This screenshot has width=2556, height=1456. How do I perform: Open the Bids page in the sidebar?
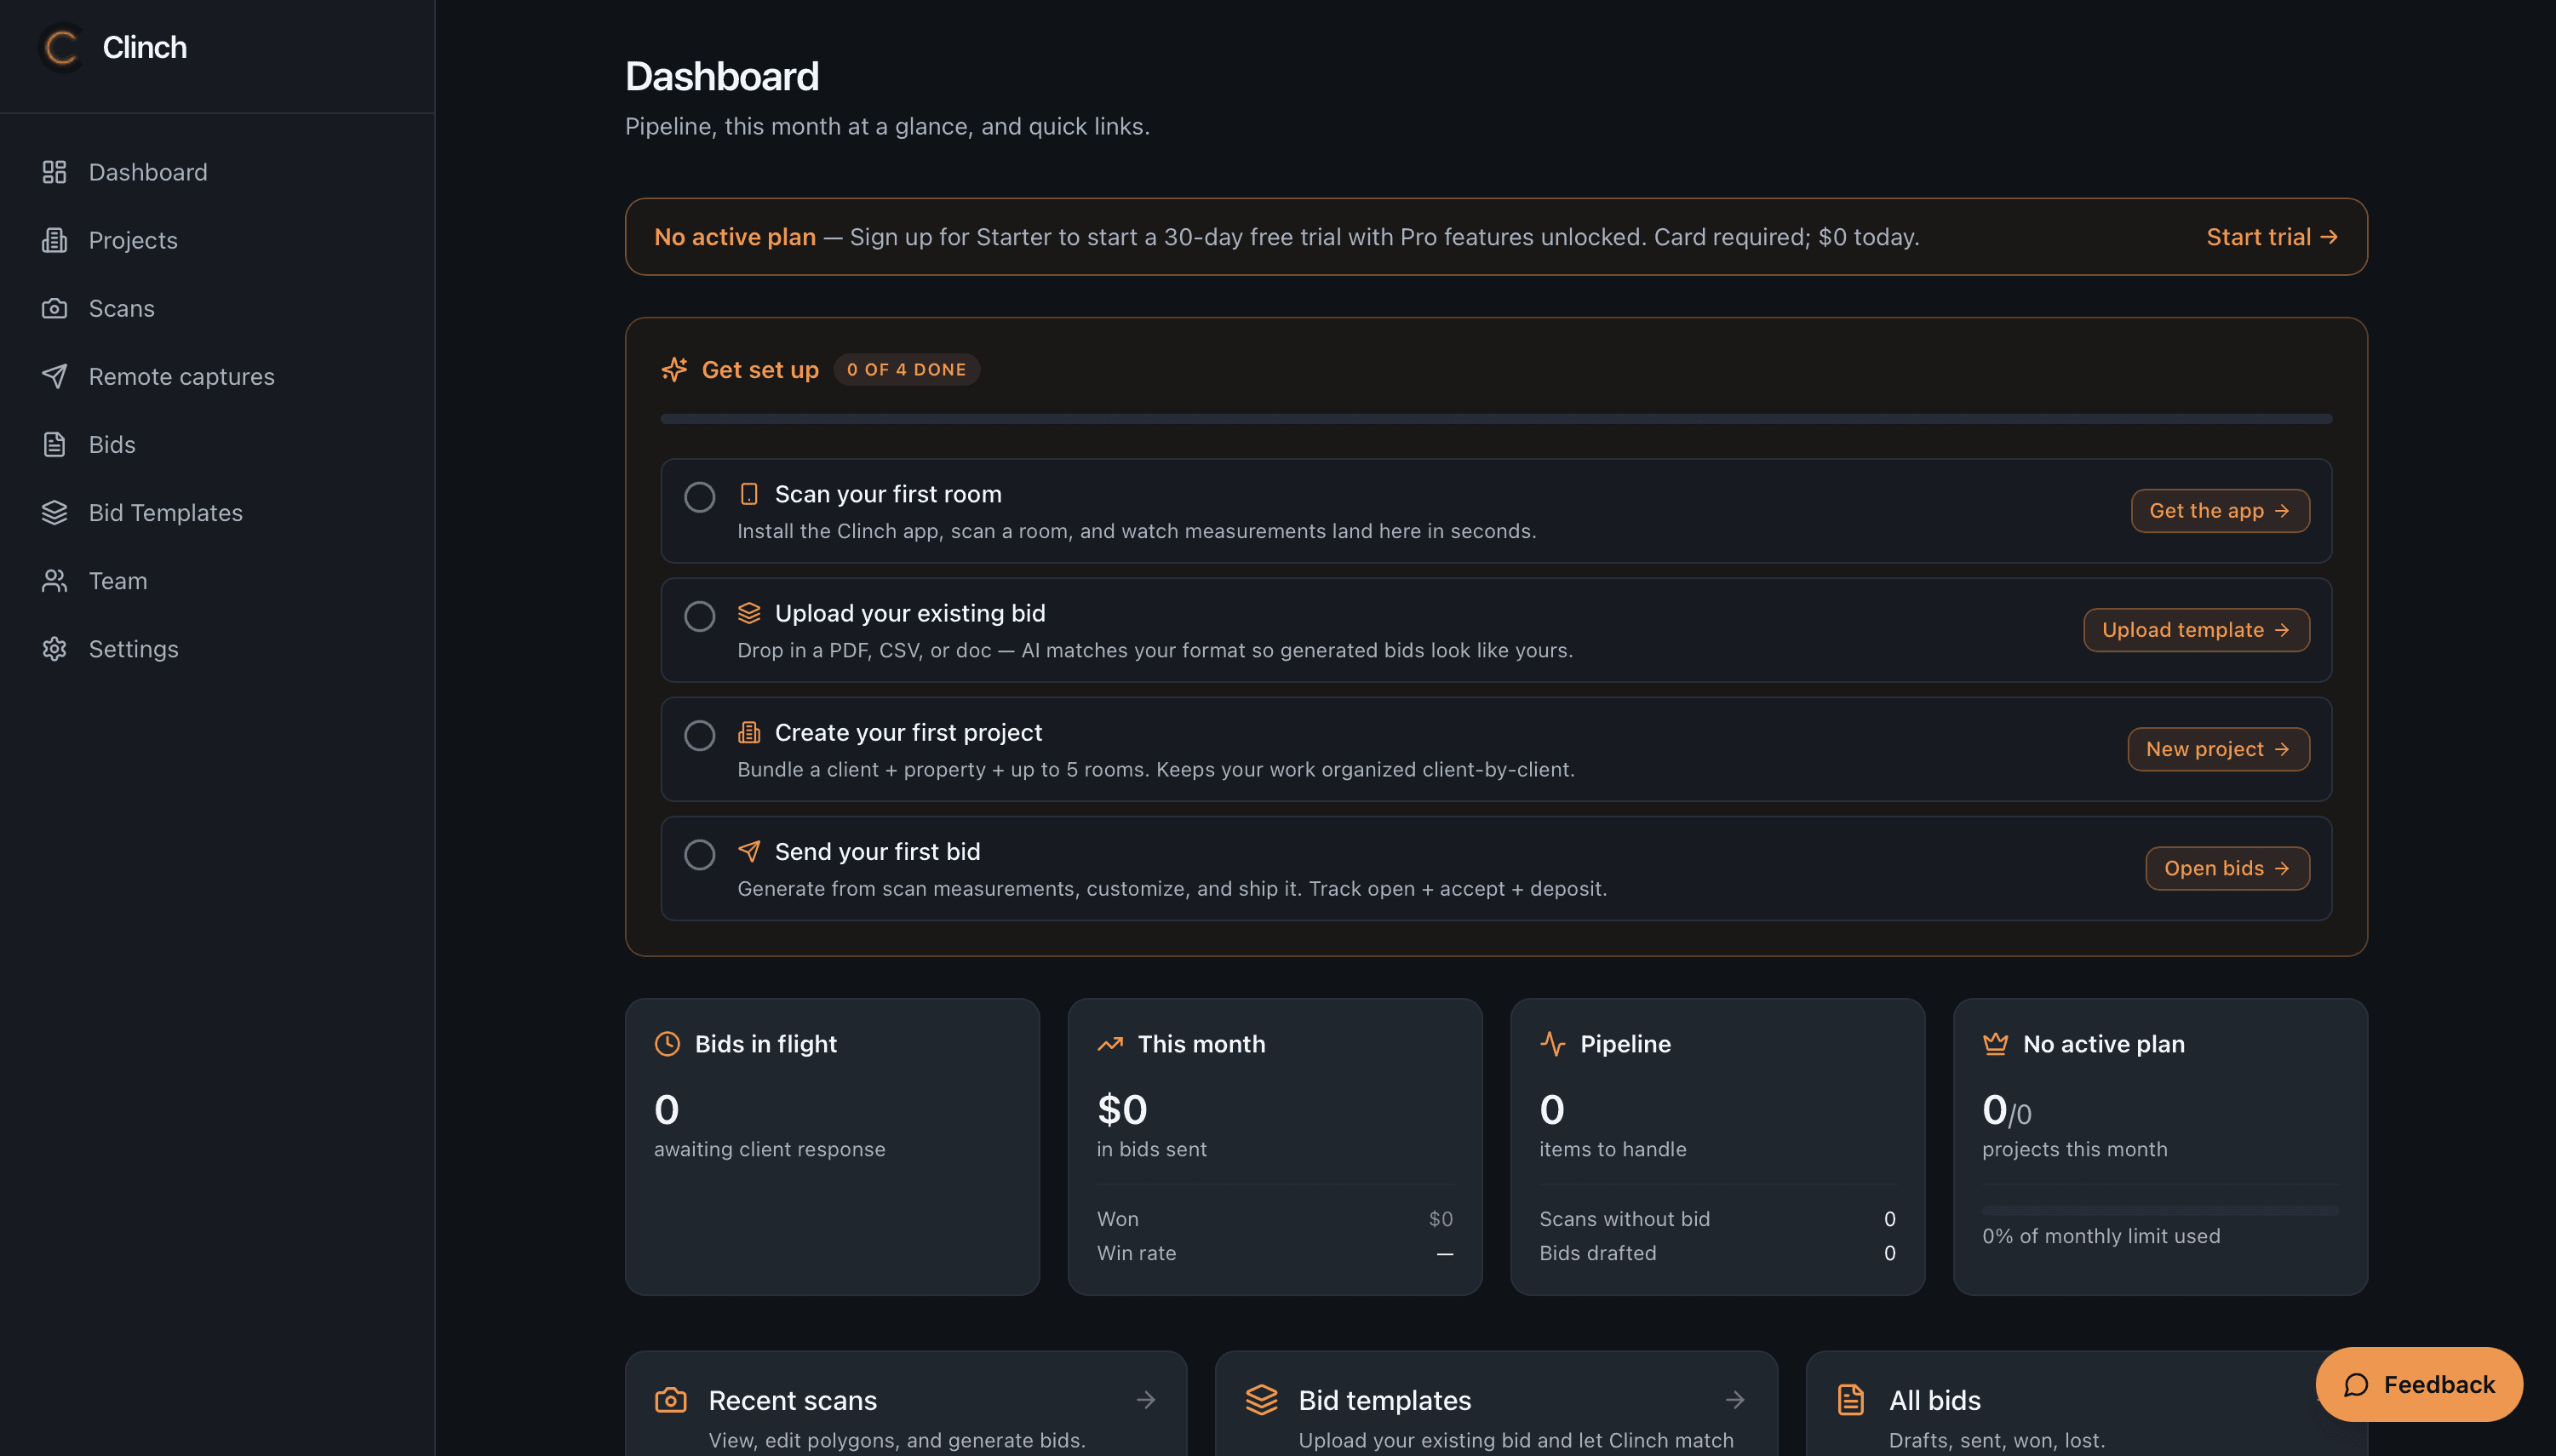[x=217, y=444]
